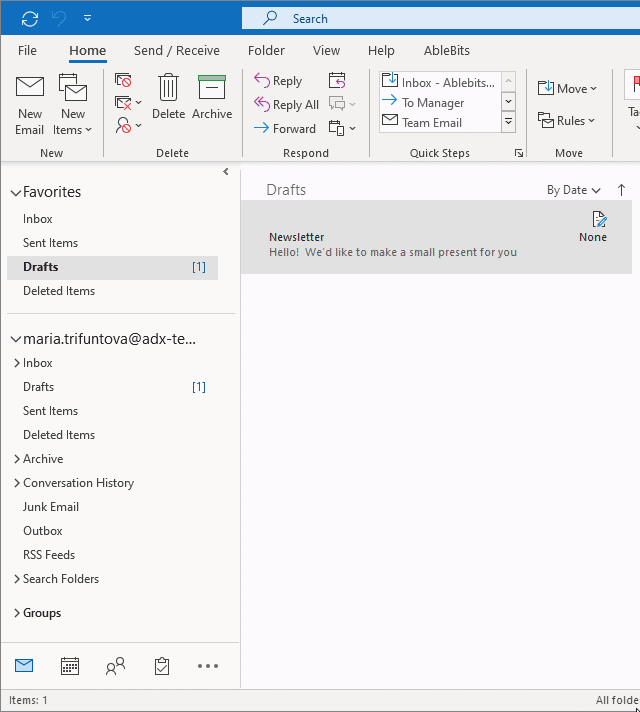Select the Newsletter draft message
This screenshot has height=712, width=640.
(x=436, y=237)
